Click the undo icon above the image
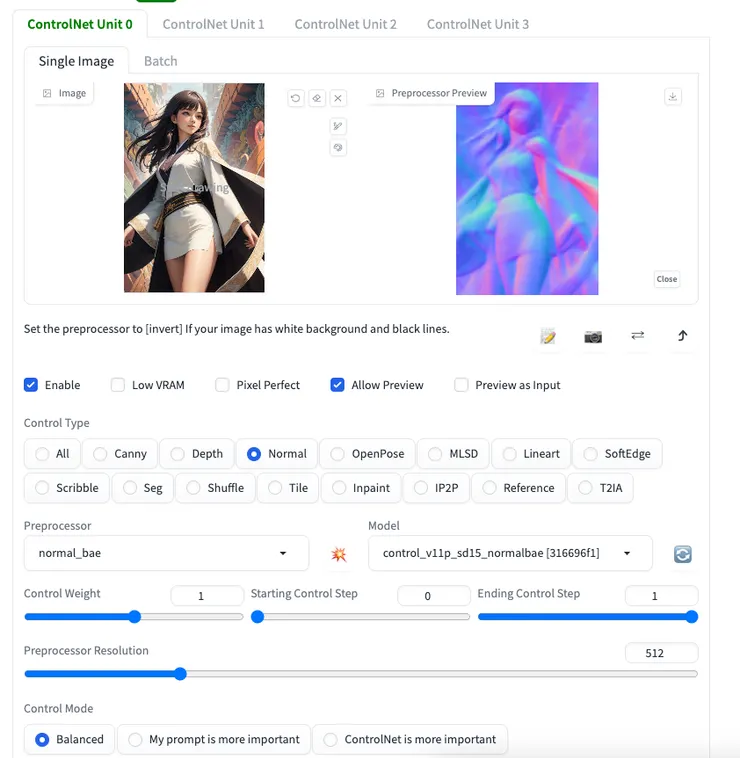This screenshot has height=758, width=740. 295,98
